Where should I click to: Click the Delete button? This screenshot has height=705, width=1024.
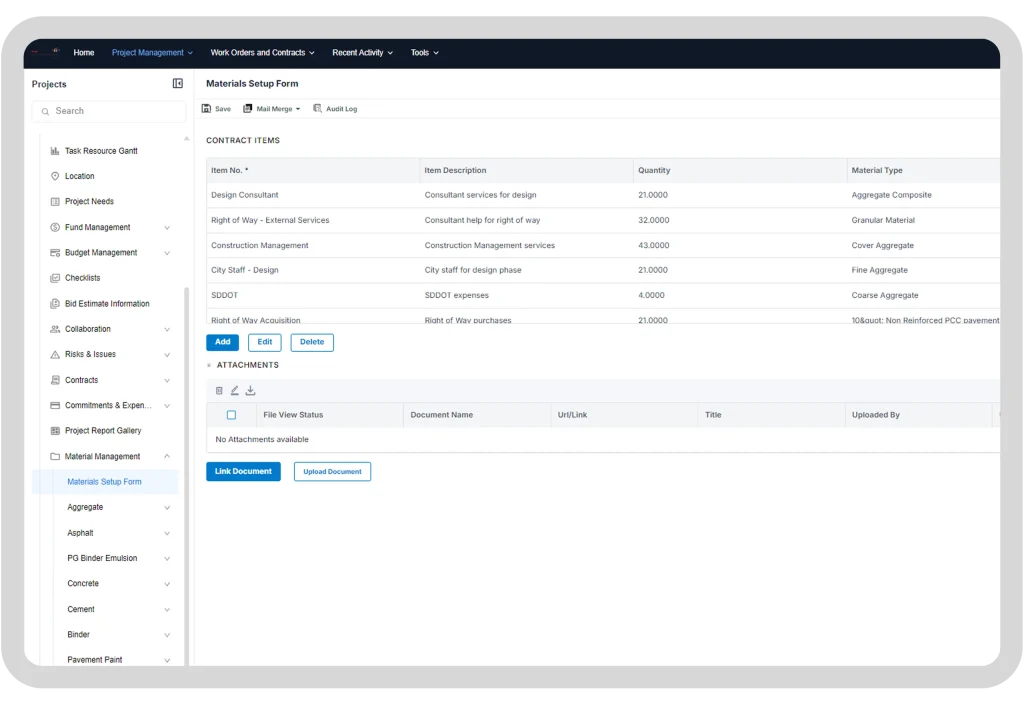(312, 342)
